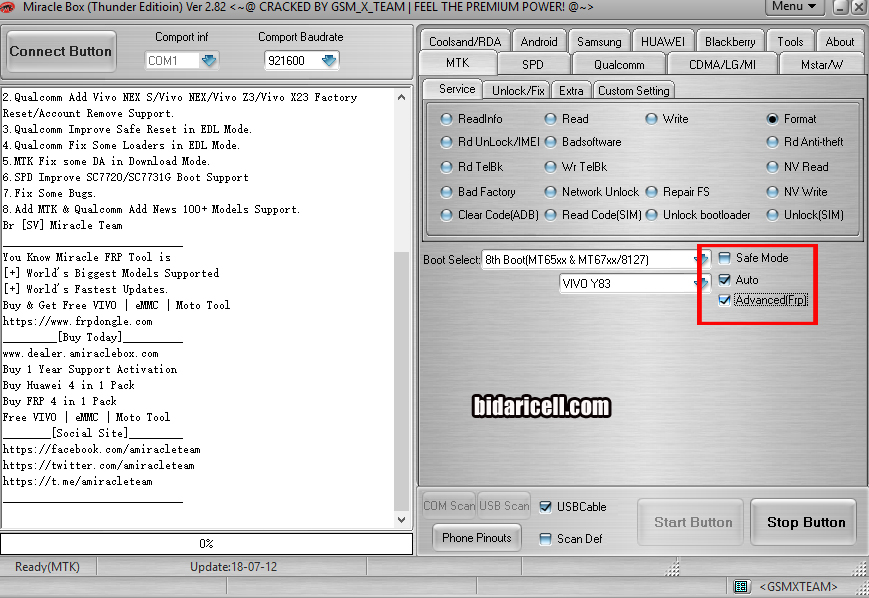Open the About tab
Image resolution: width=869 pixels, height=598 pixels.
point(840,42)
